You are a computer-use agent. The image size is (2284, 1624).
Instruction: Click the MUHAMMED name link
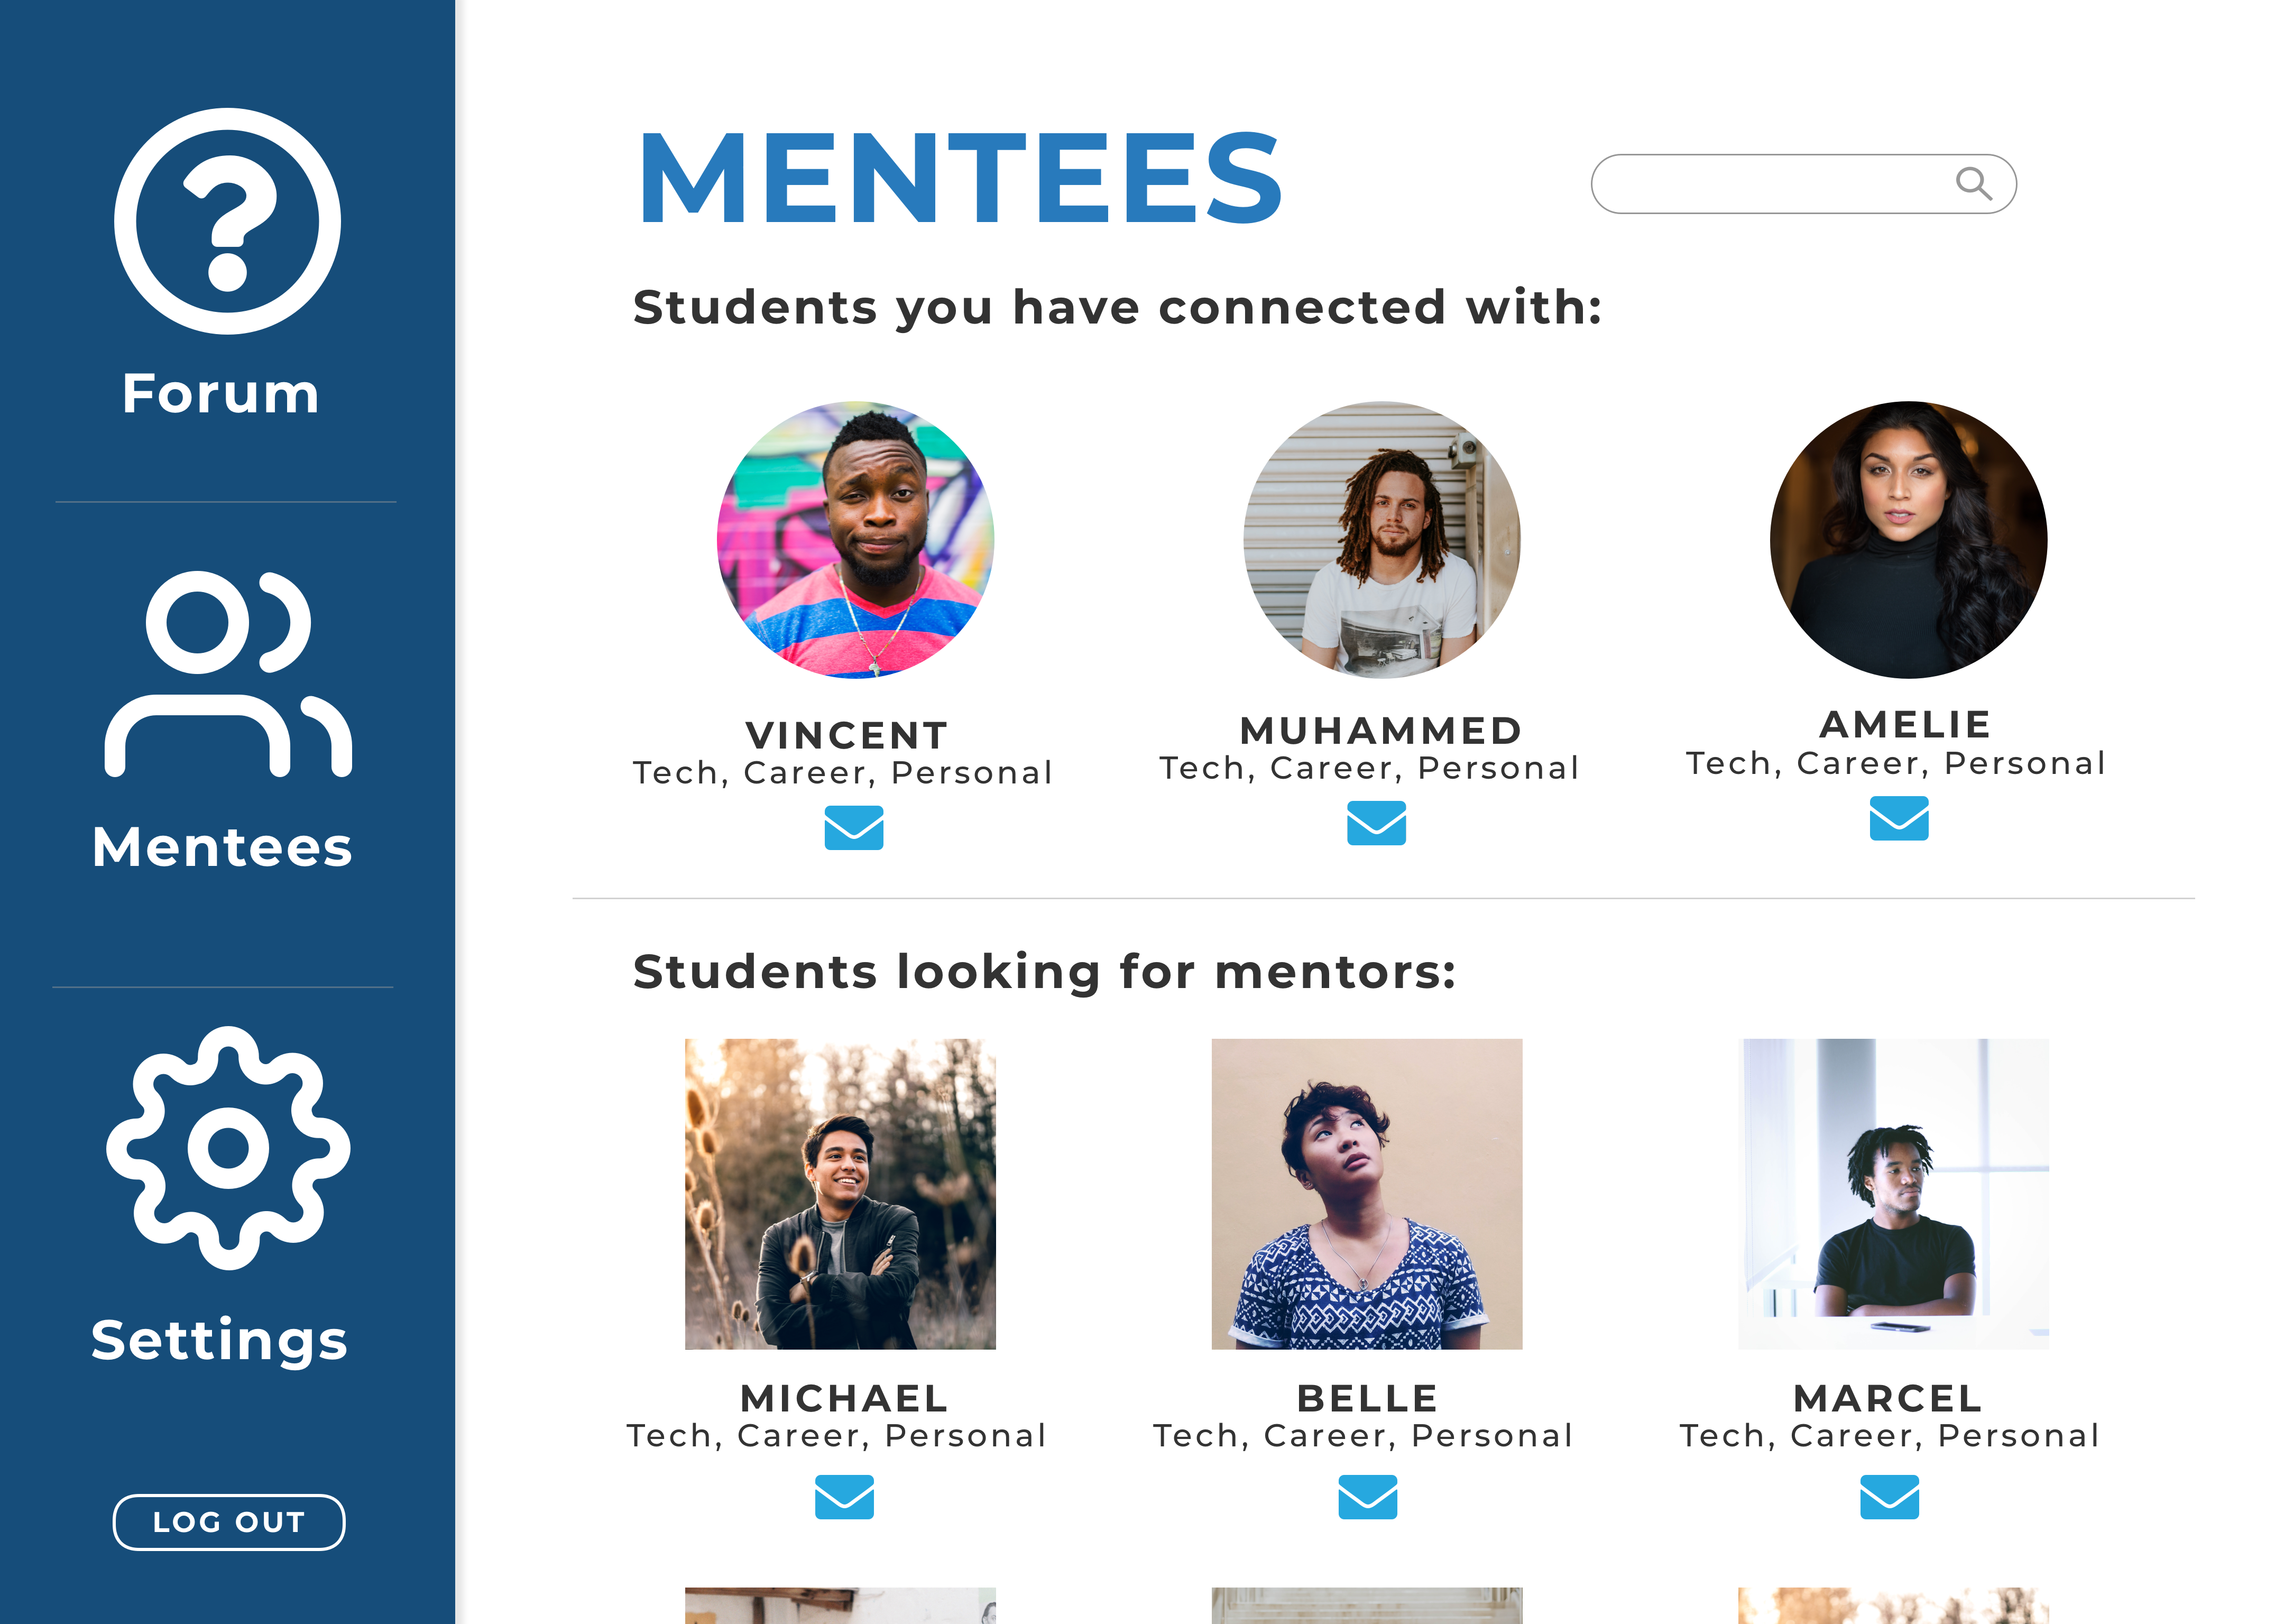(x=1381, y=731)
